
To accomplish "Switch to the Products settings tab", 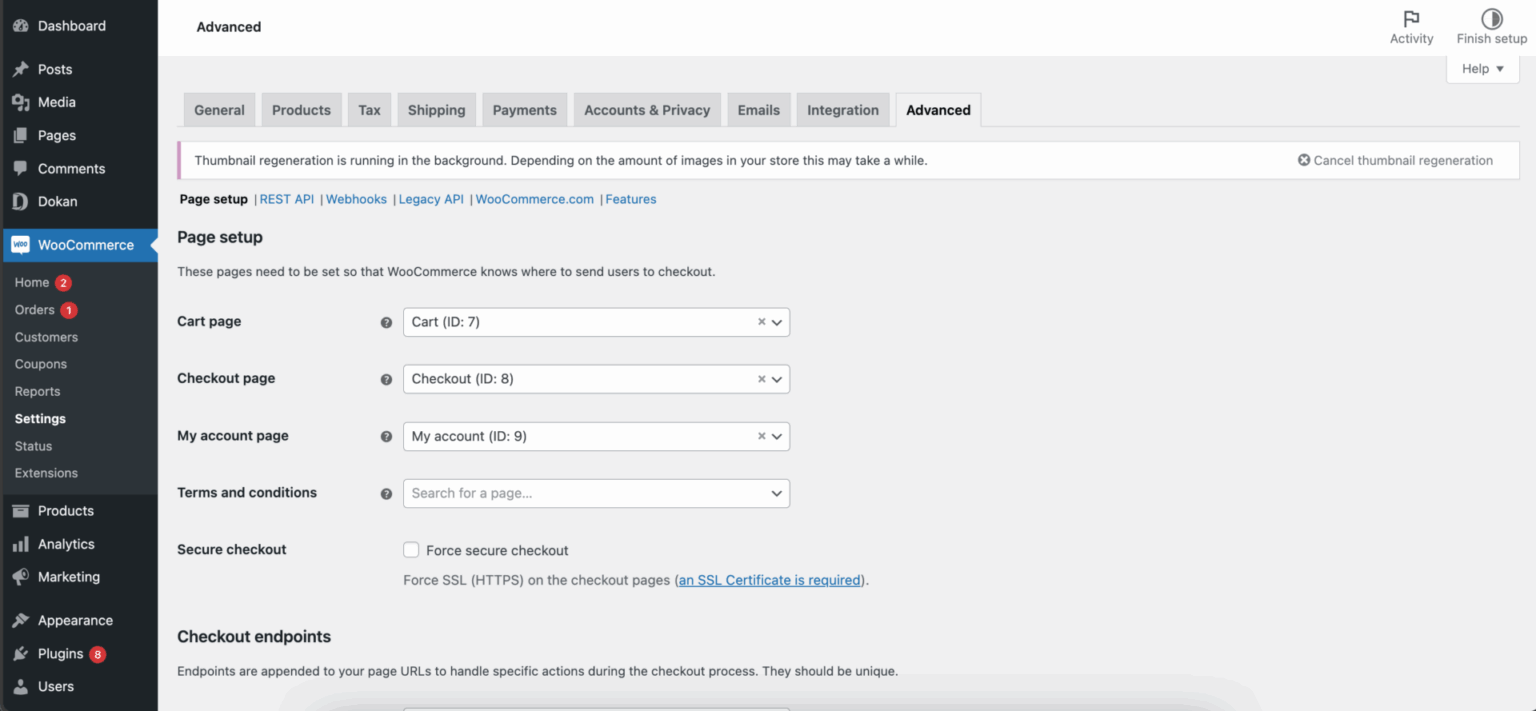I will tap(301, 110).
